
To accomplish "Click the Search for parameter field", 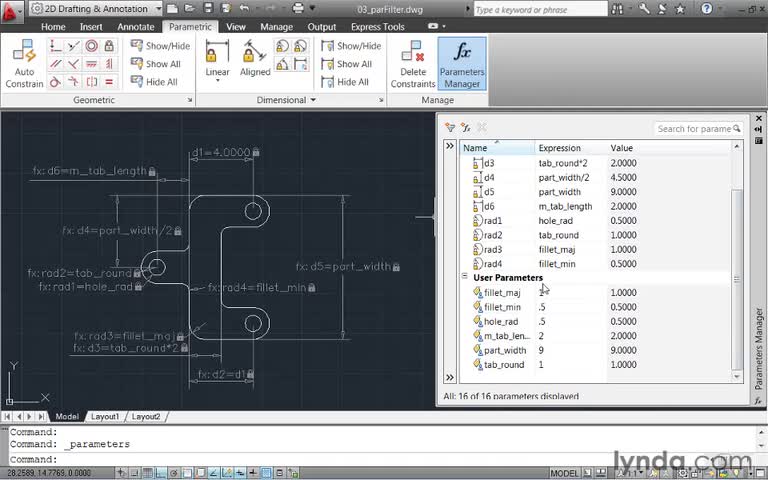I will point(694,128).
